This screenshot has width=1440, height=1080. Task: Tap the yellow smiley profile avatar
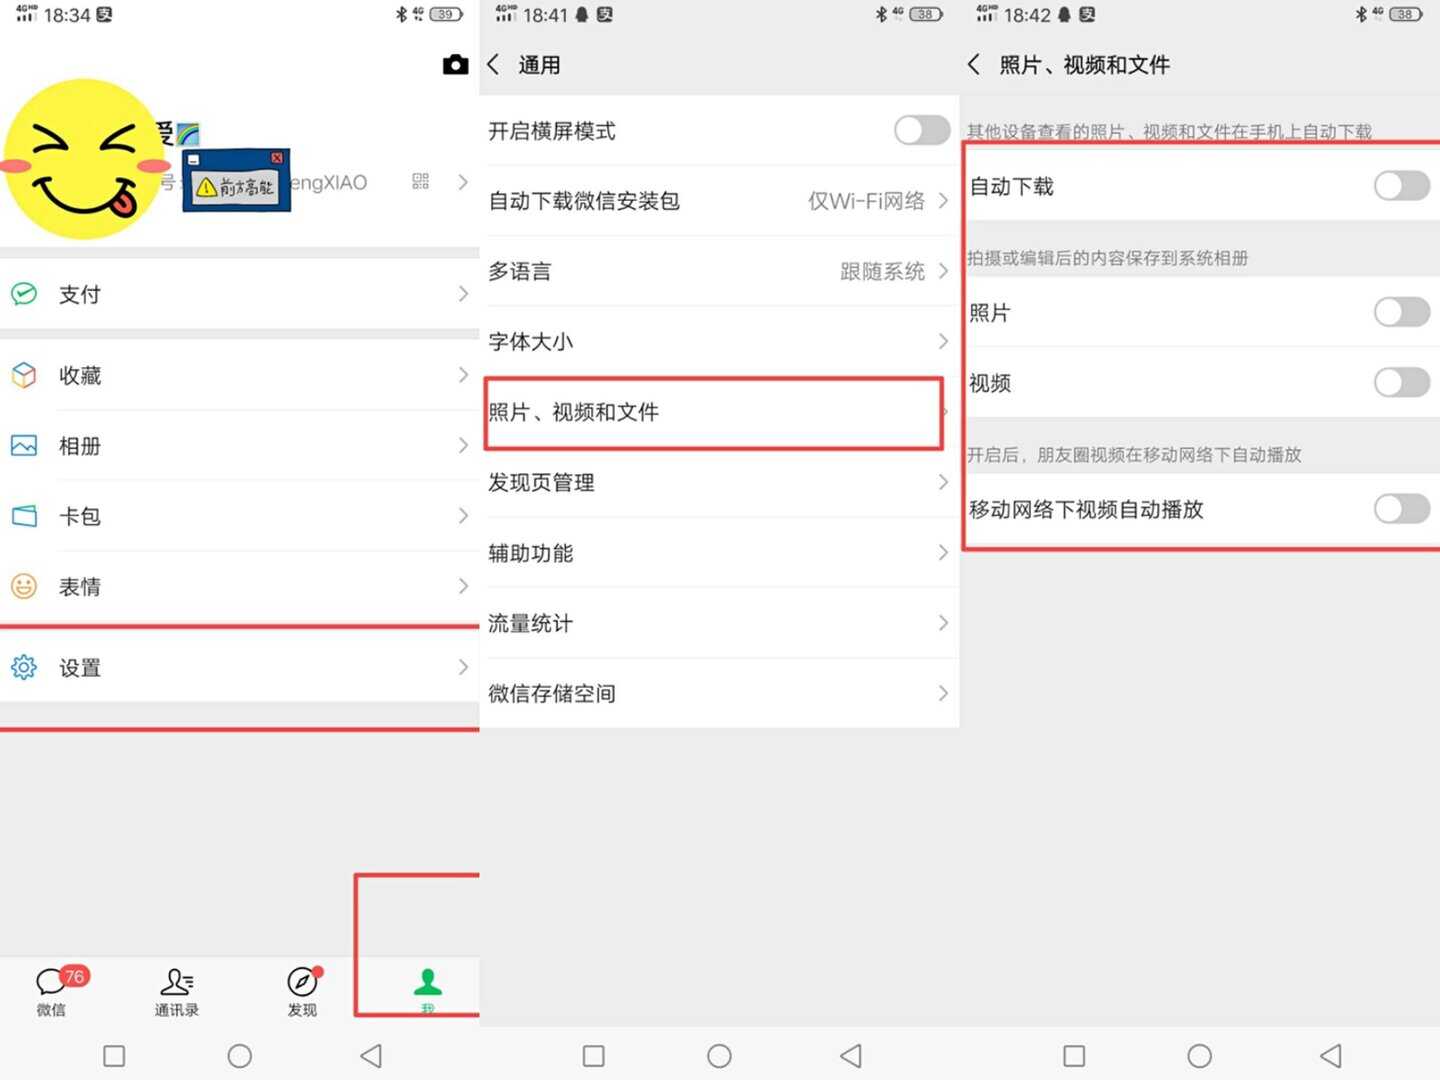[x=86, y=160]
